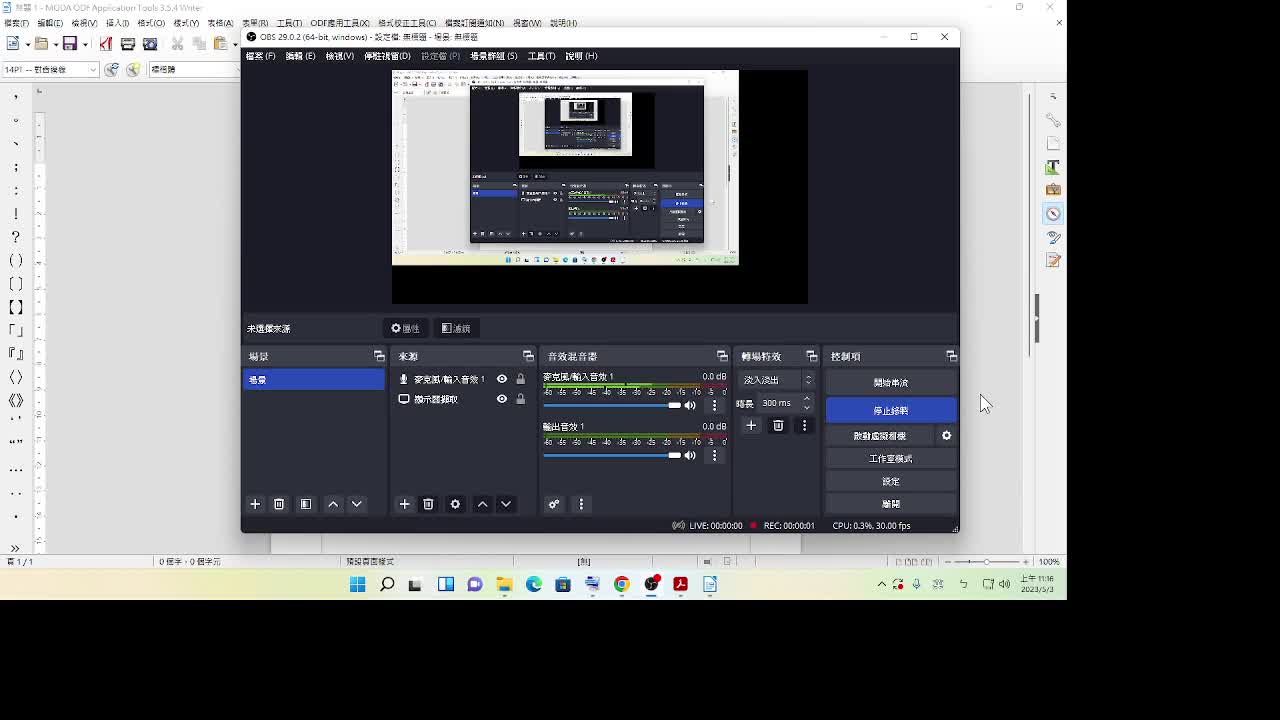Remove the selected scene with the trash icon
This screenshot has width=1280, height=720.
(x=279, y=504)
